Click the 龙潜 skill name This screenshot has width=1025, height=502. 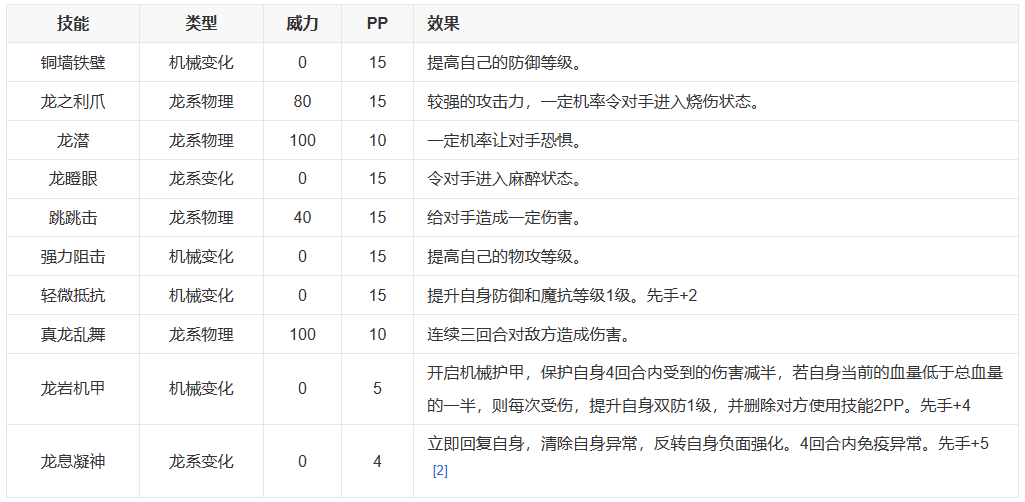point(73,140)
